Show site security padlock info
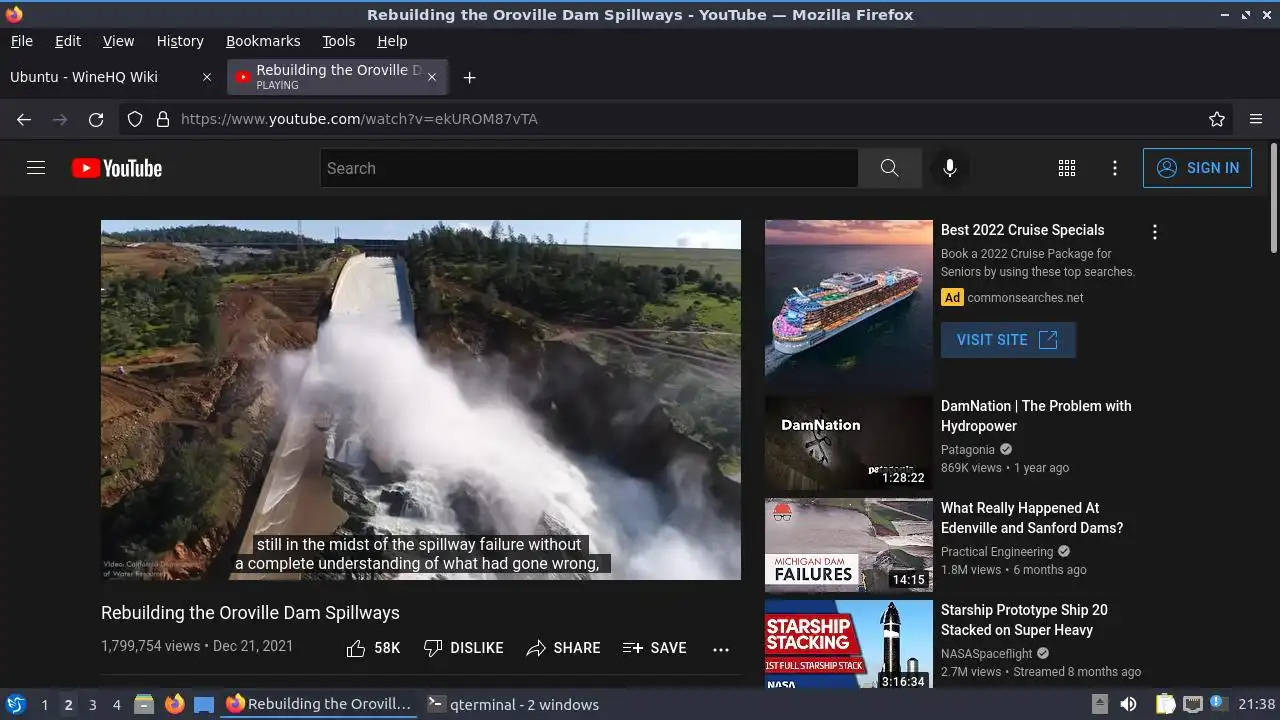This screenshot has width=1280, height=720. tap(163, 119)
